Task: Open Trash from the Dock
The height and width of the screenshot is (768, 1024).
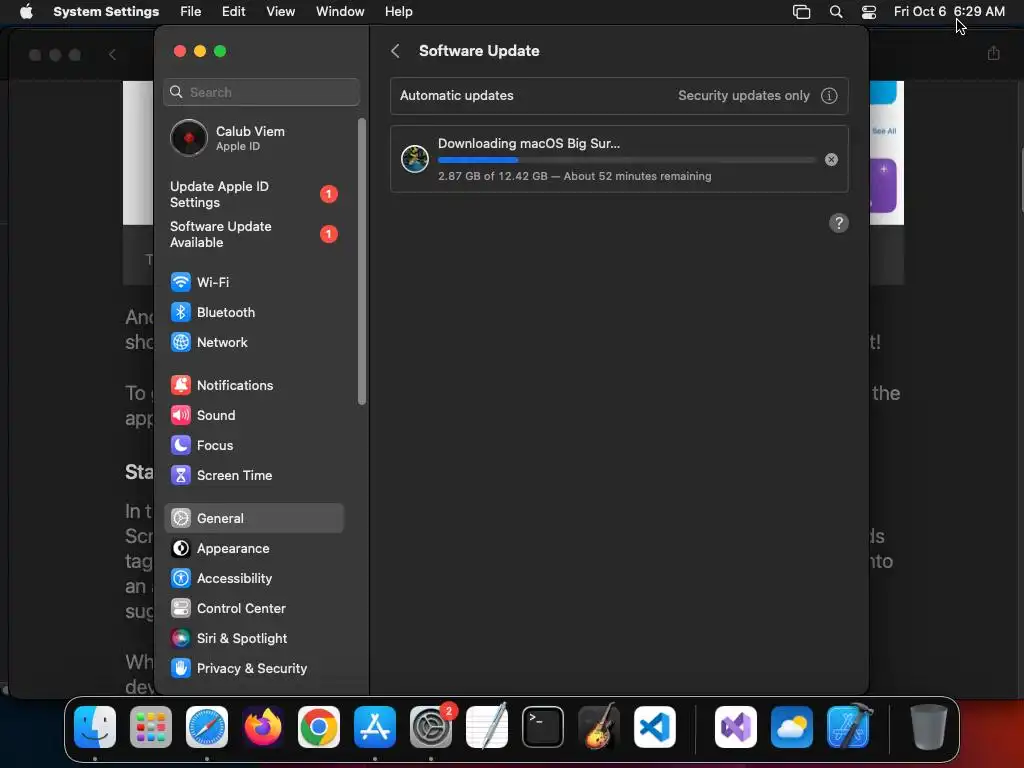Action: pos(929,727)
